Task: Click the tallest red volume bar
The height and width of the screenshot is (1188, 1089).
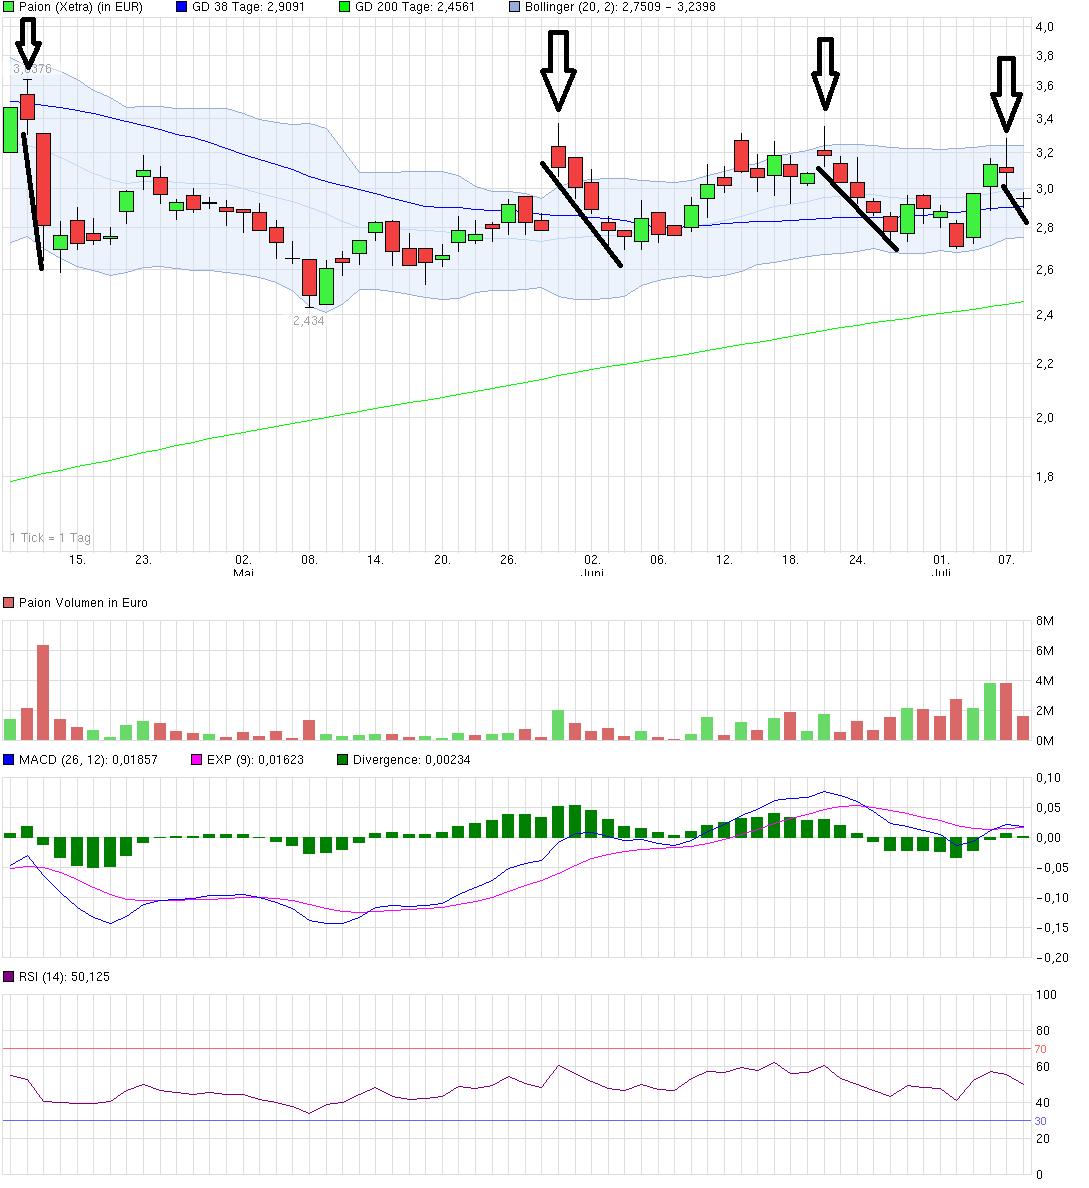Action: [43, 692]
